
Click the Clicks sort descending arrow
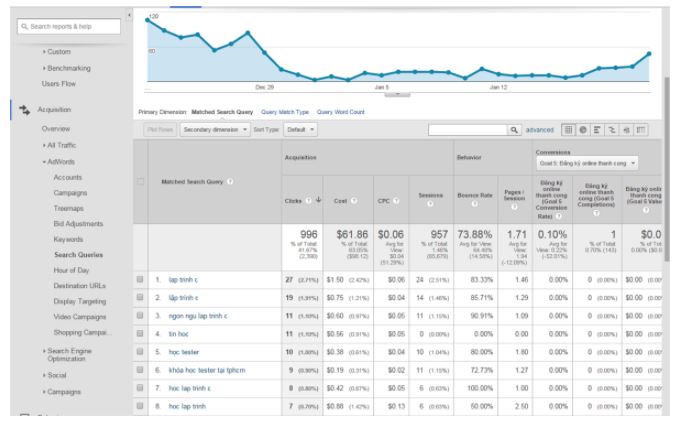click(318, 200)
